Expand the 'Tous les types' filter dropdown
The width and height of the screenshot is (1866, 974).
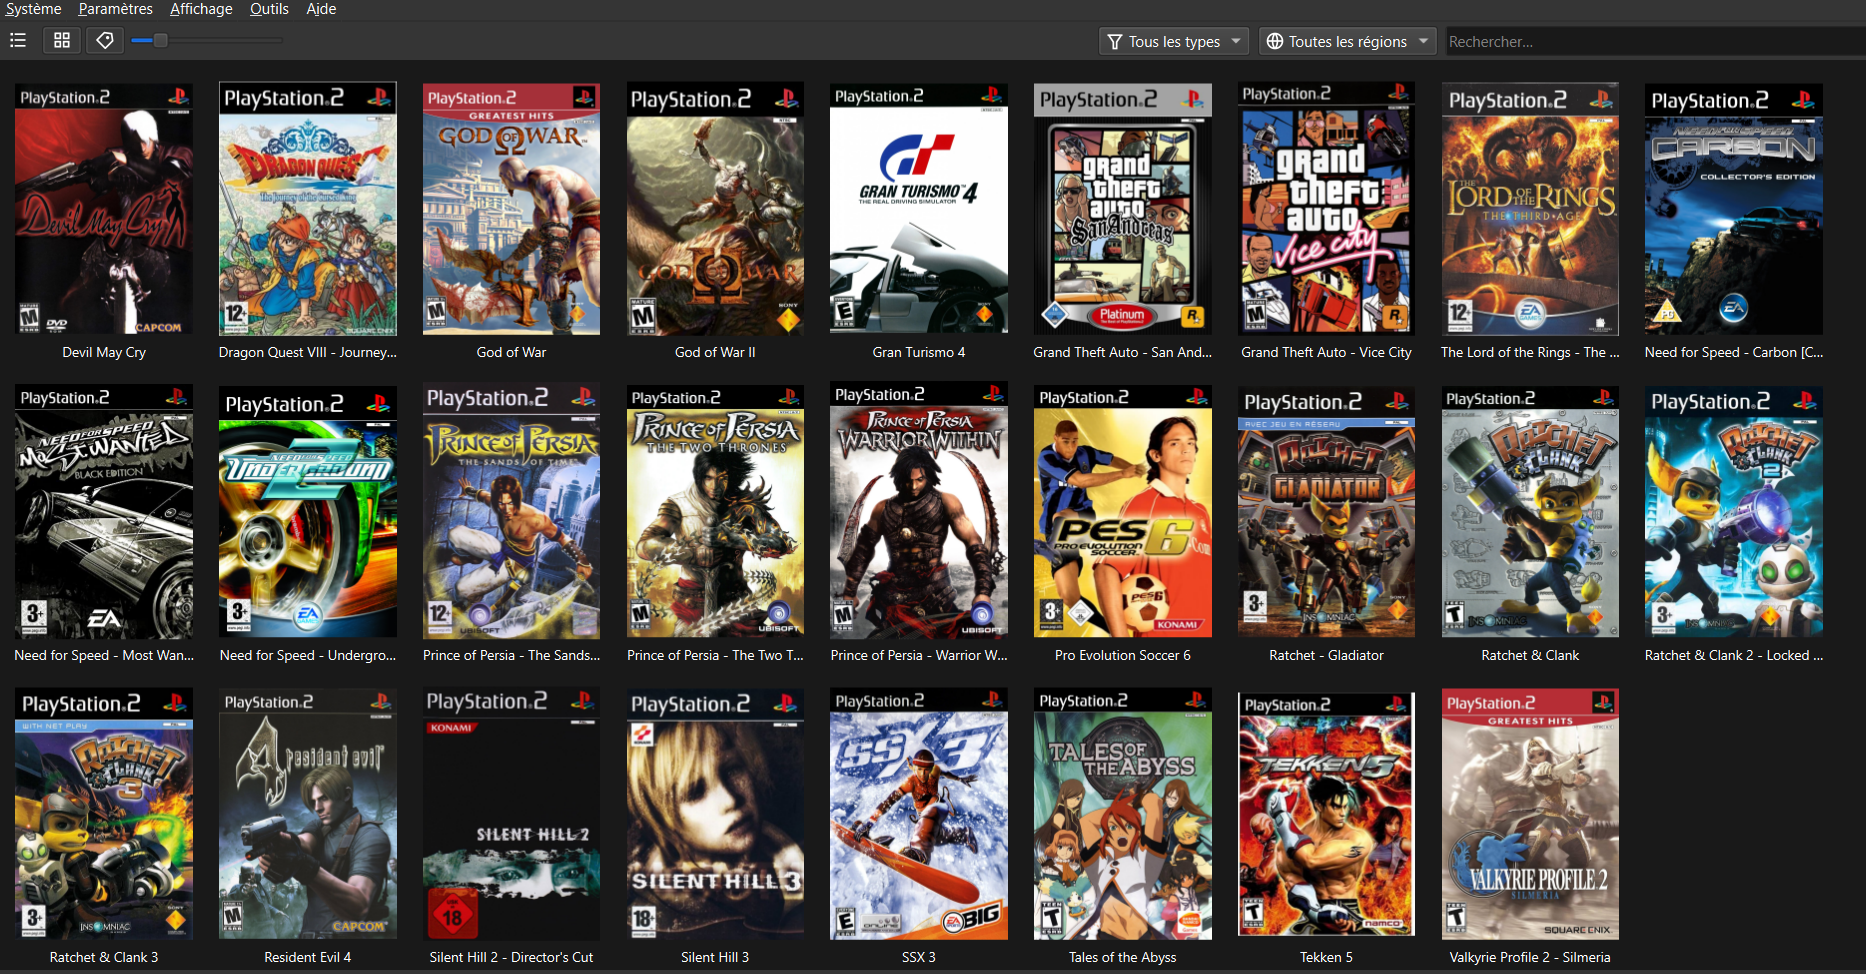(x=1174, y=41)
